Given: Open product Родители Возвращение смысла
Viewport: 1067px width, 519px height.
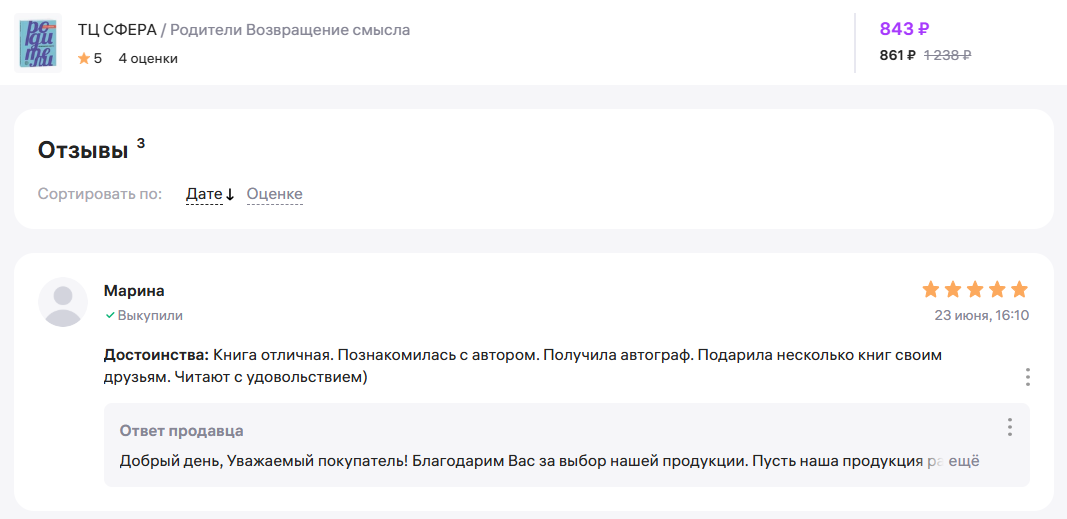Looking at the screenshot, I should pyautogui.click(x=290, y=30).
